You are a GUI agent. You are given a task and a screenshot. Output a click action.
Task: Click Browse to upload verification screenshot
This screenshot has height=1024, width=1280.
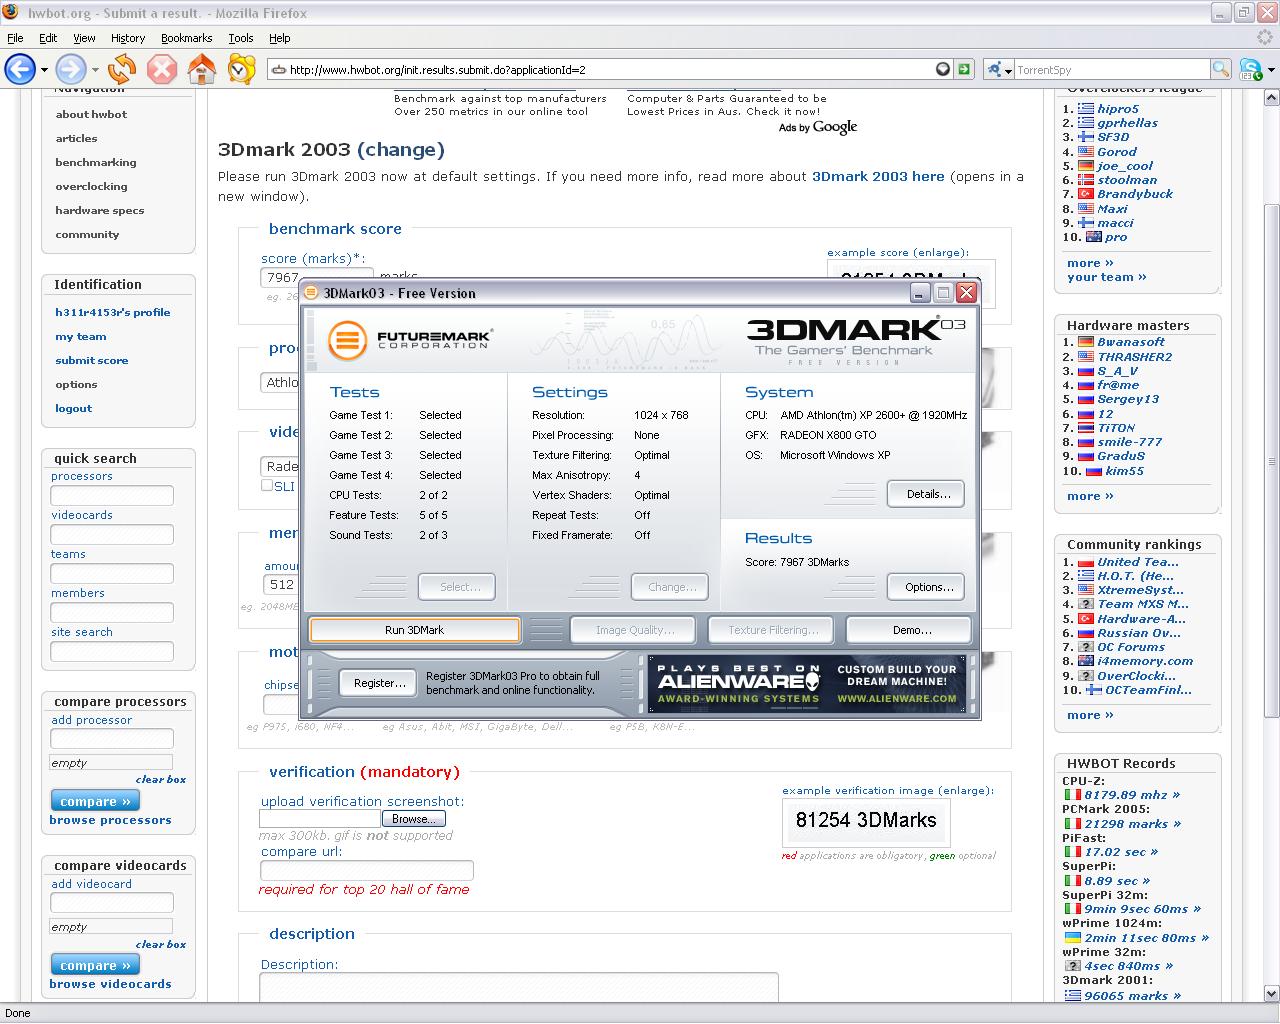412,818
